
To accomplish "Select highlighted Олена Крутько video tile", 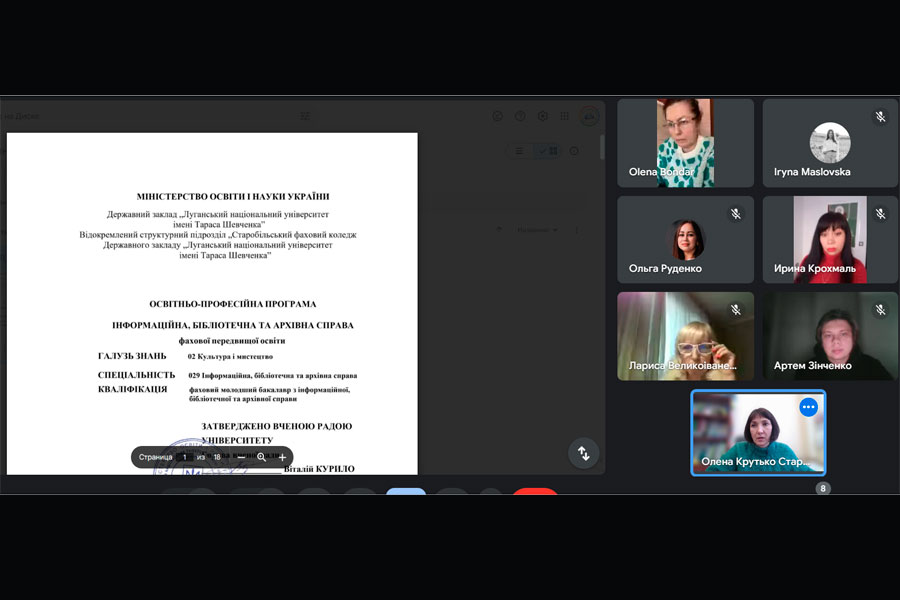I will pyautogui.click(x=758, y=433).
